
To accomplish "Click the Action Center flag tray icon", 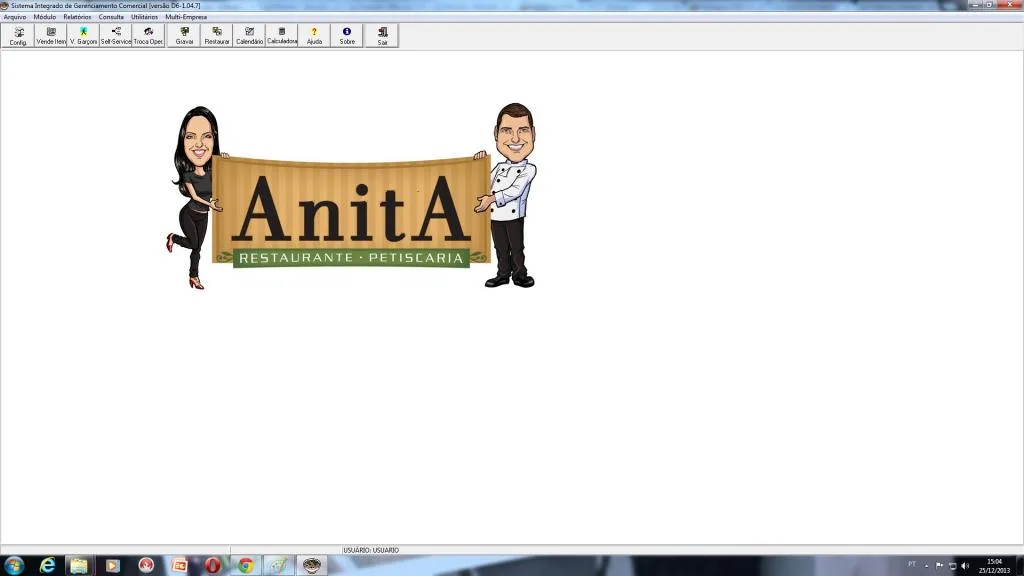I will (939, 566).
